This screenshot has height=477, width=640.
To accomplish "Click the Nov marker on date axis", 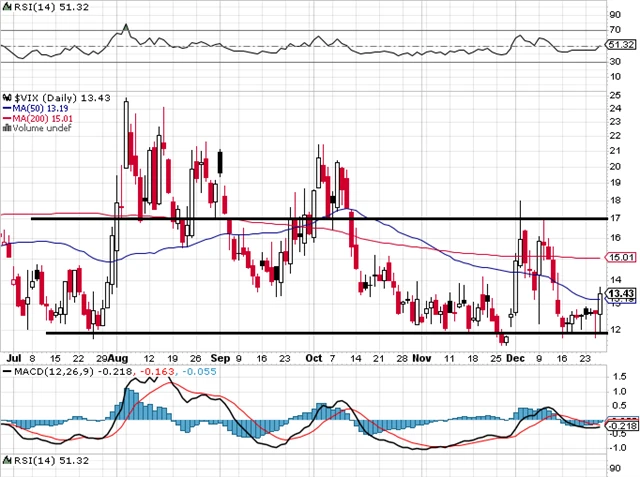I will (x=419, y=356).
